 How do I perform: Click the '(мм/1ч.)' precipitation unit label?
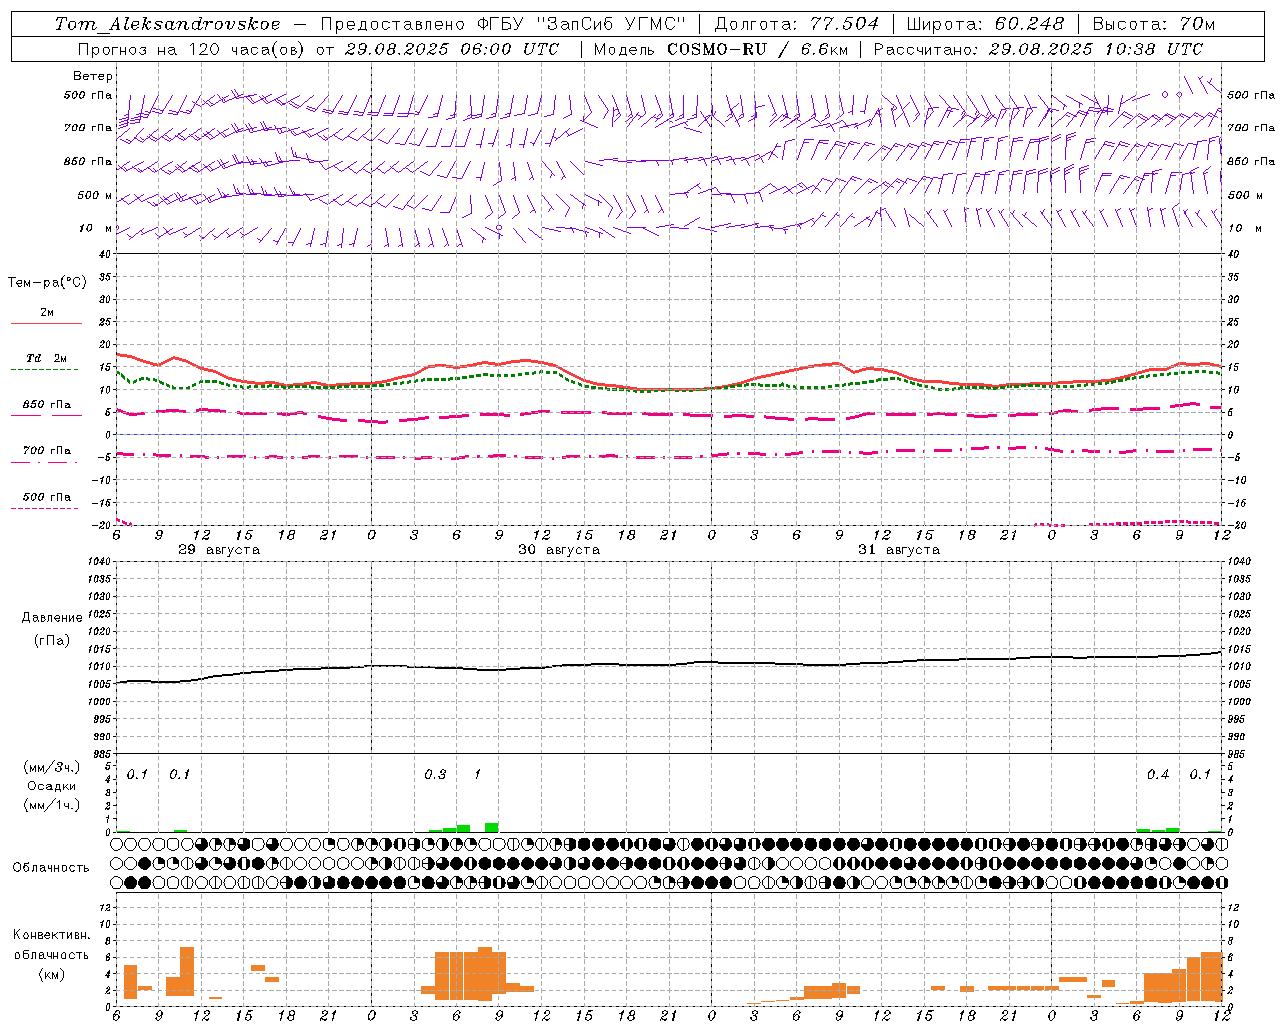[52, 805]
